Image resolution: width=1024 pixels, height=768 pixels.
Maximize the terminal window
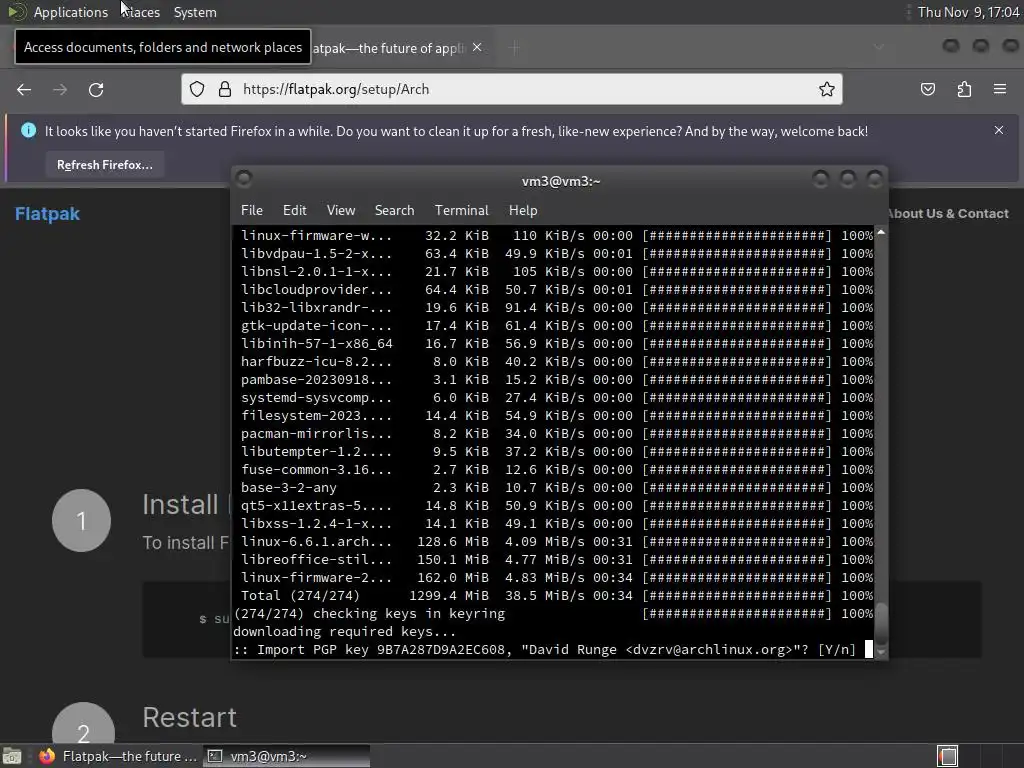(848, 178)
